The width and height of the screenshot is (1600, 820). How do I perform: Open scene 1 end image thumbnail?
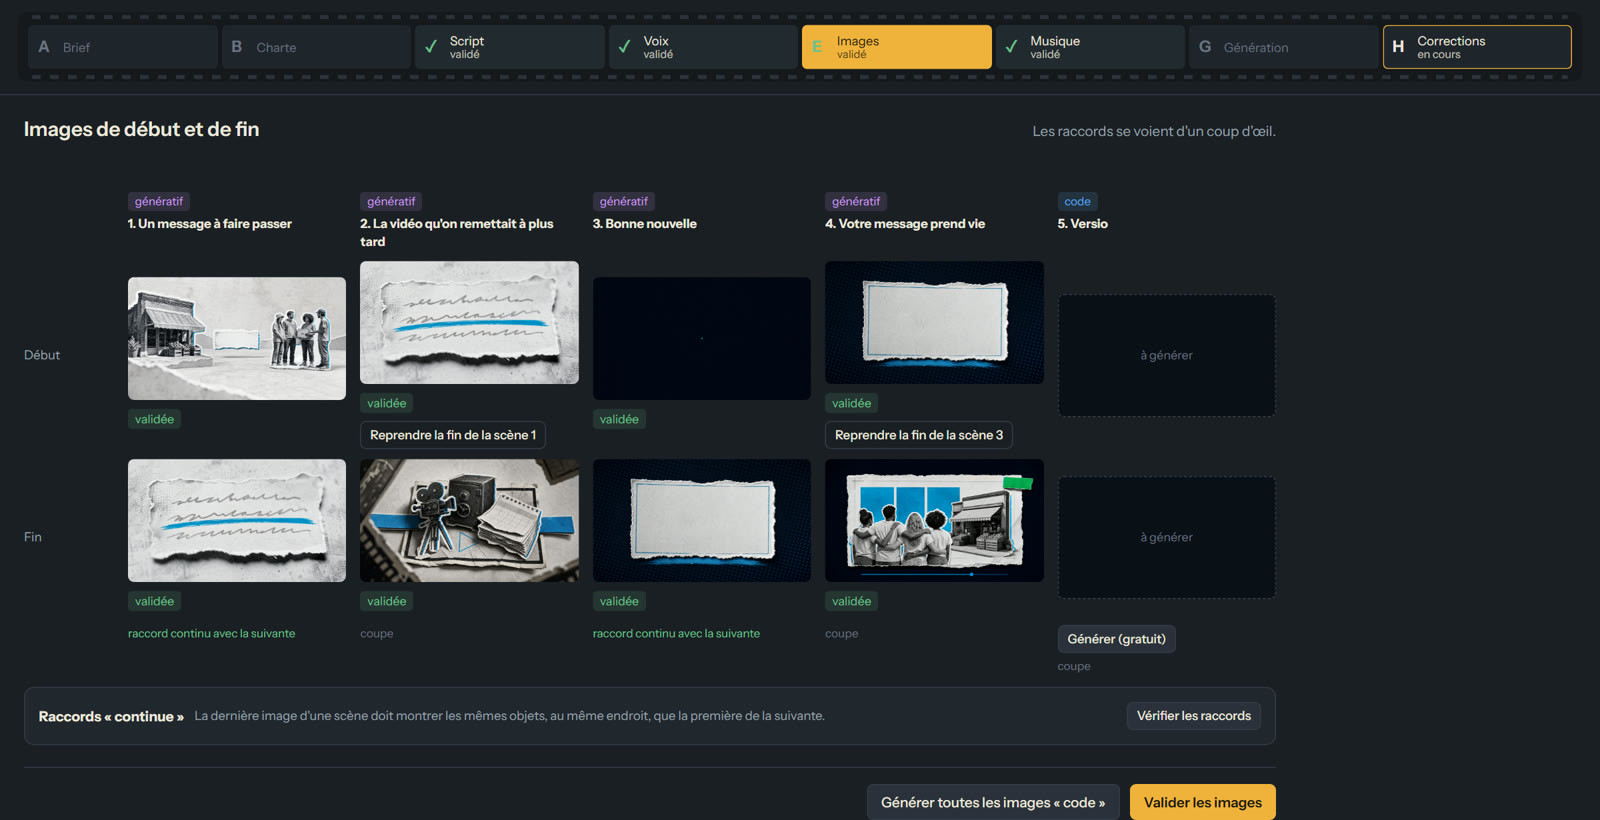pos(237,520)
